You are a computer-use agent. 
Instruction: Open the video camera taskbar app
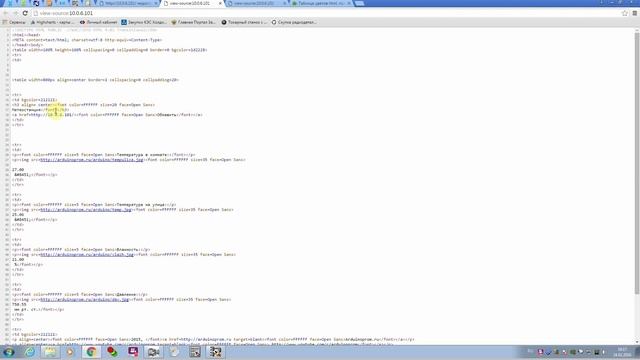(x=153, y=352)
